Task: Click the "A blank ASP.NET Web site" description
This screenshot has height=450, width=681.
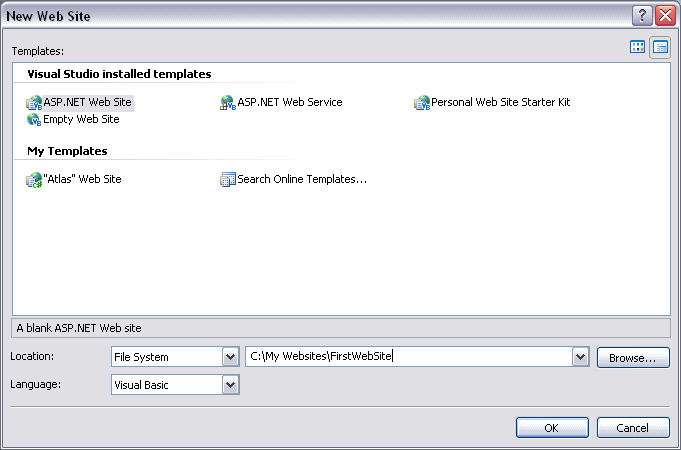Action: (x=79, y=328)
